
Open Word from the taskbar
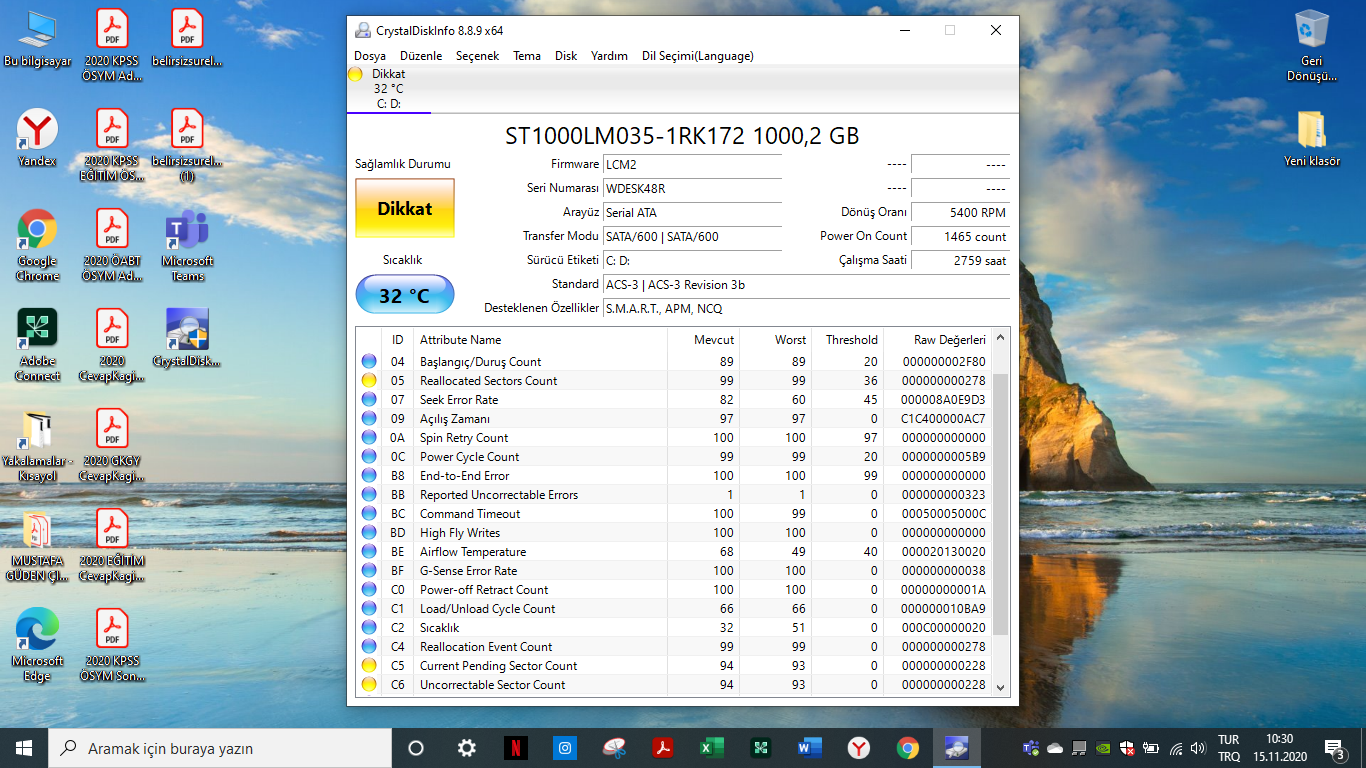pyautogui.click(x=809, y=747)
